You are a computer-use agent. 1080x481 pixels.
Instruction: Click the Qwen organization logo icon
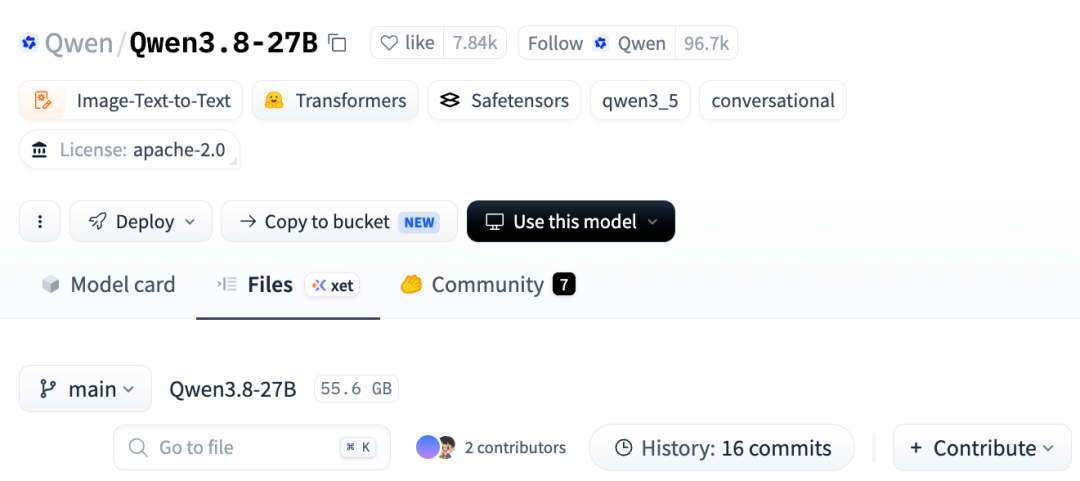(x=28, y=43)
